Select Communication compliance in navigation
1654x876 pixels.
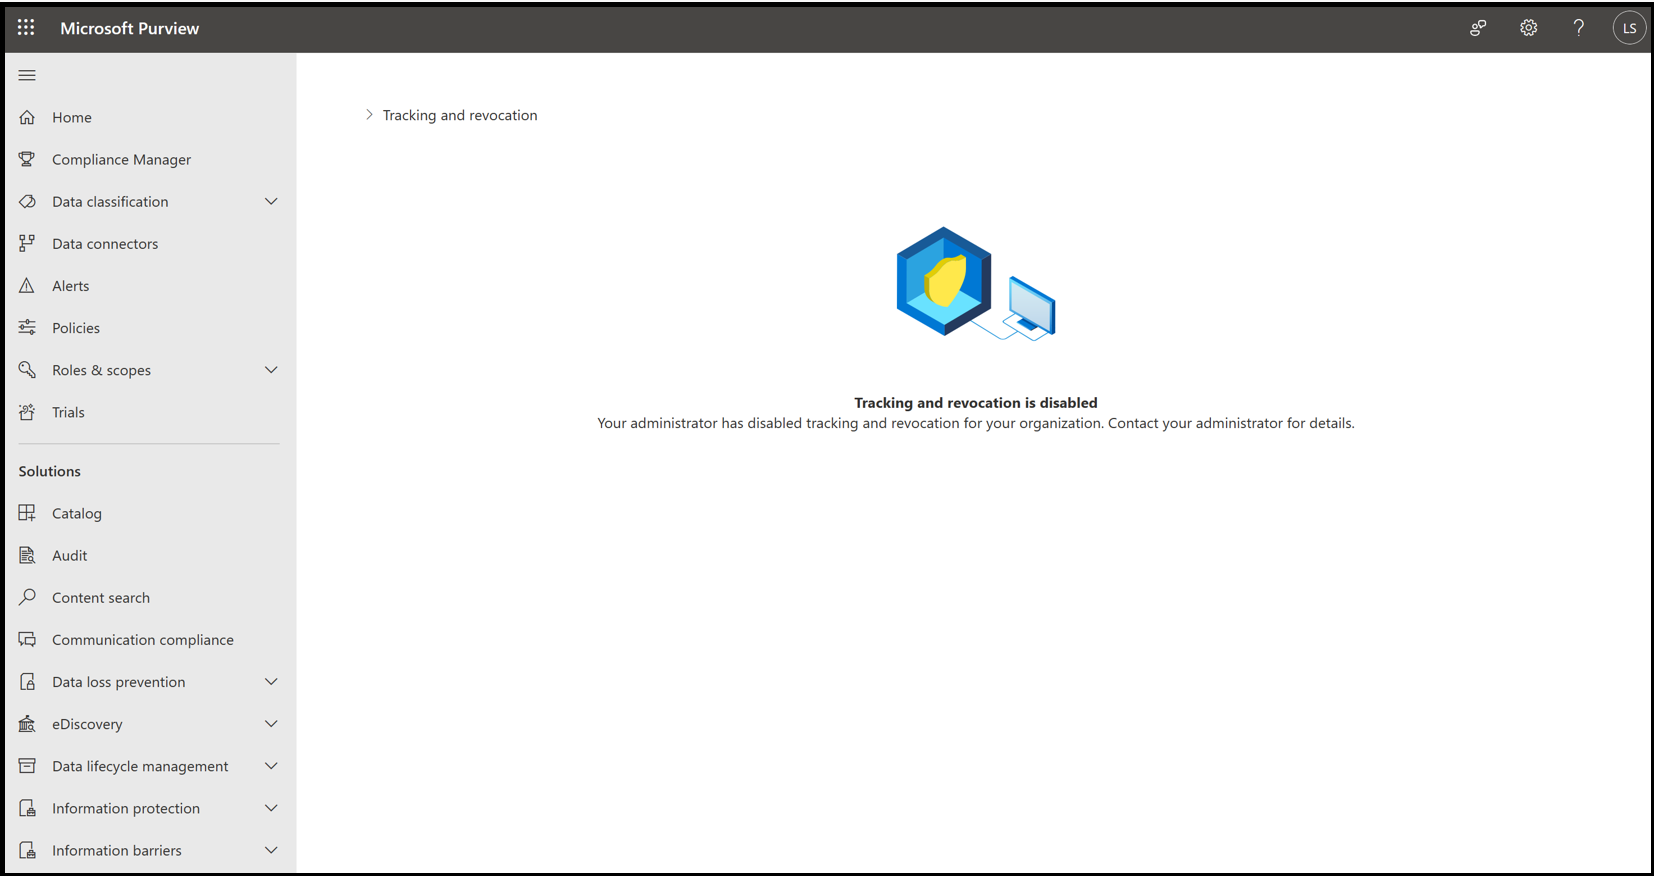[143, 640]
